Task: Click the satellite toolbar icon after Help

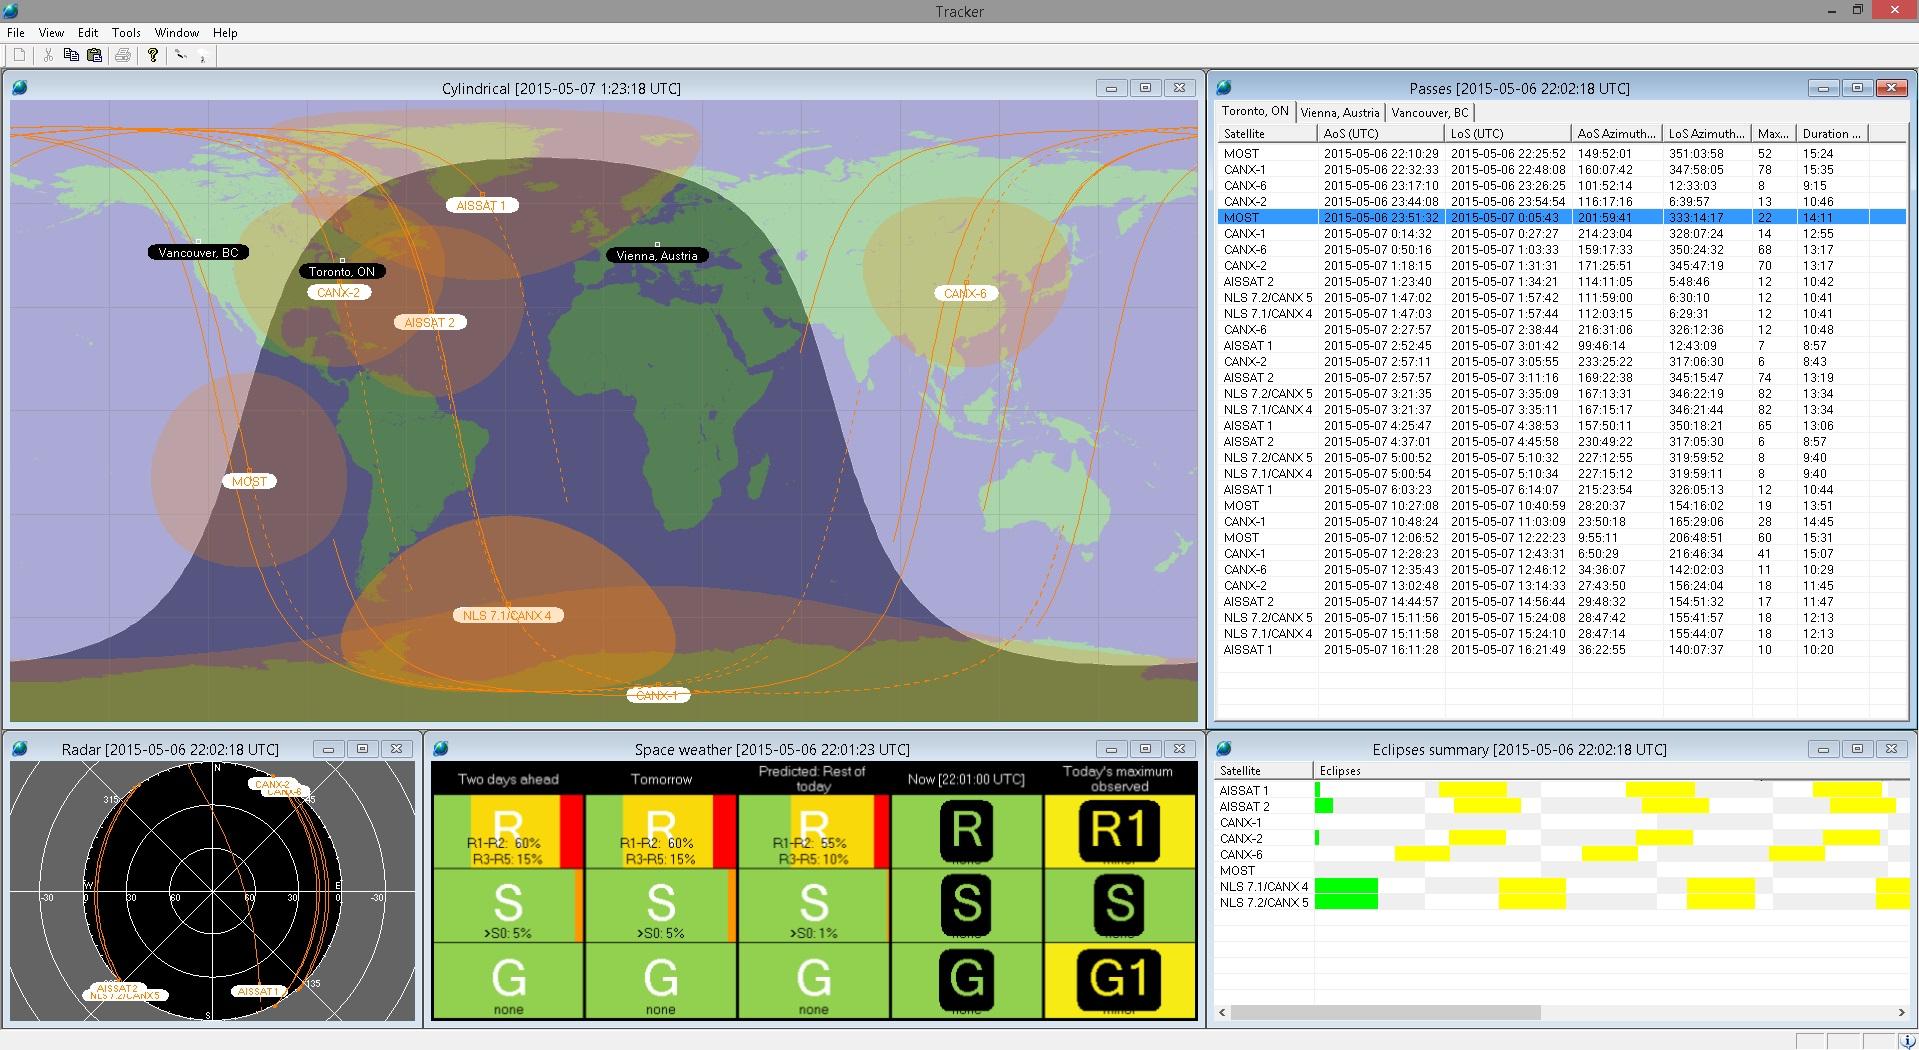Action: [181, 55]
